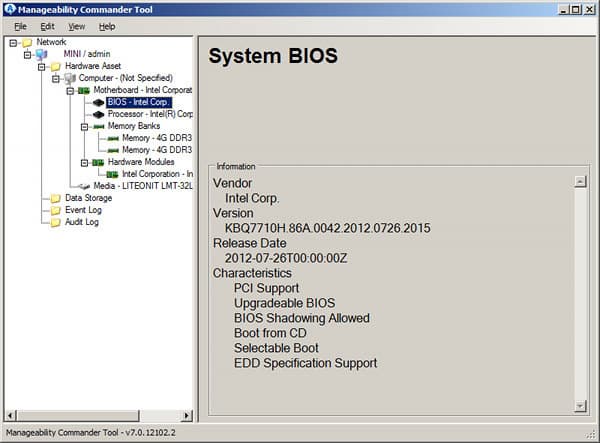Collapse the Motherboard node expander
600x443 pixels.
70,91
